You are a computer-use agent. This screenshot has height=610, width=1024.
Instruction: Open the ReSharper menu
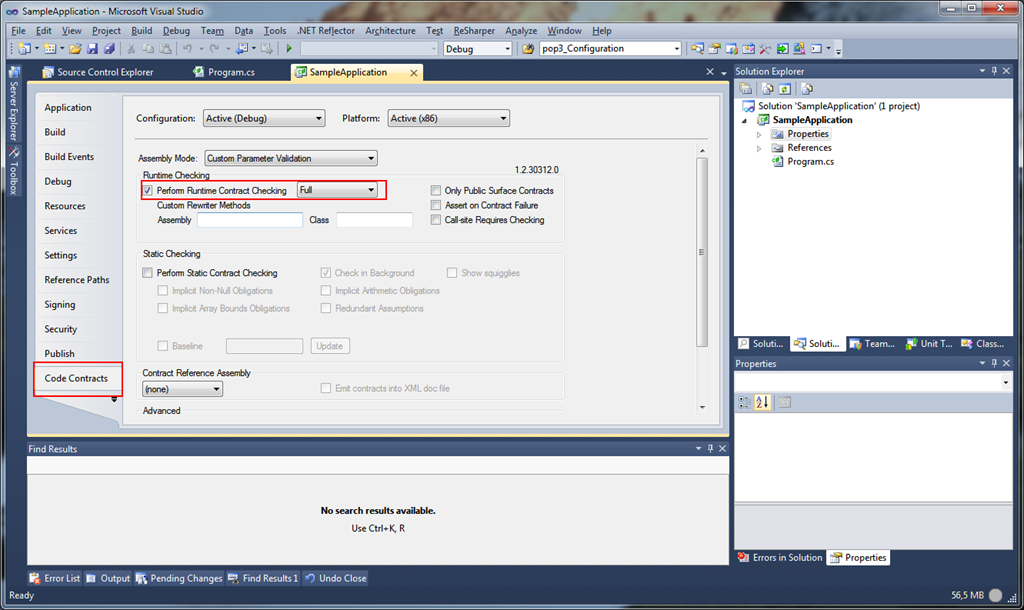tap(474, 31)
